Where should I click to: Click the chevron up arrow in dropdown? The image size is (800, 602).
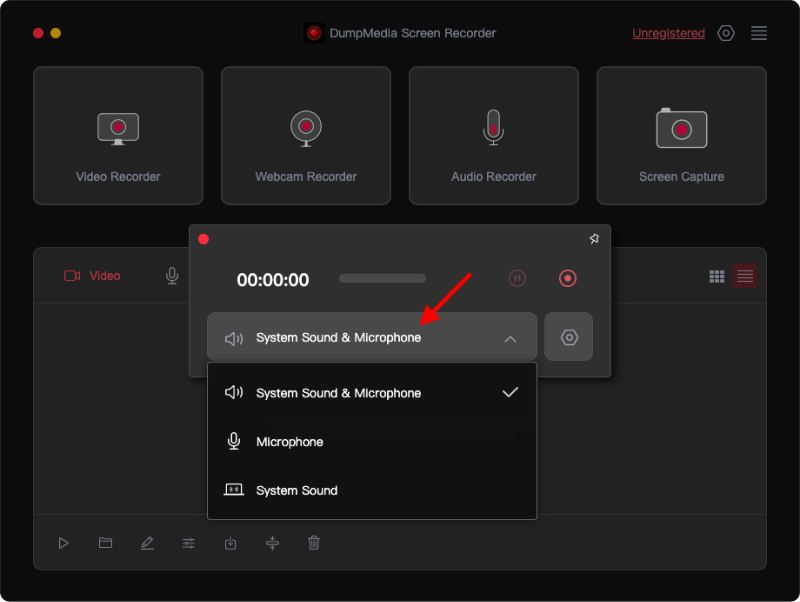click(x=510, y=339)
